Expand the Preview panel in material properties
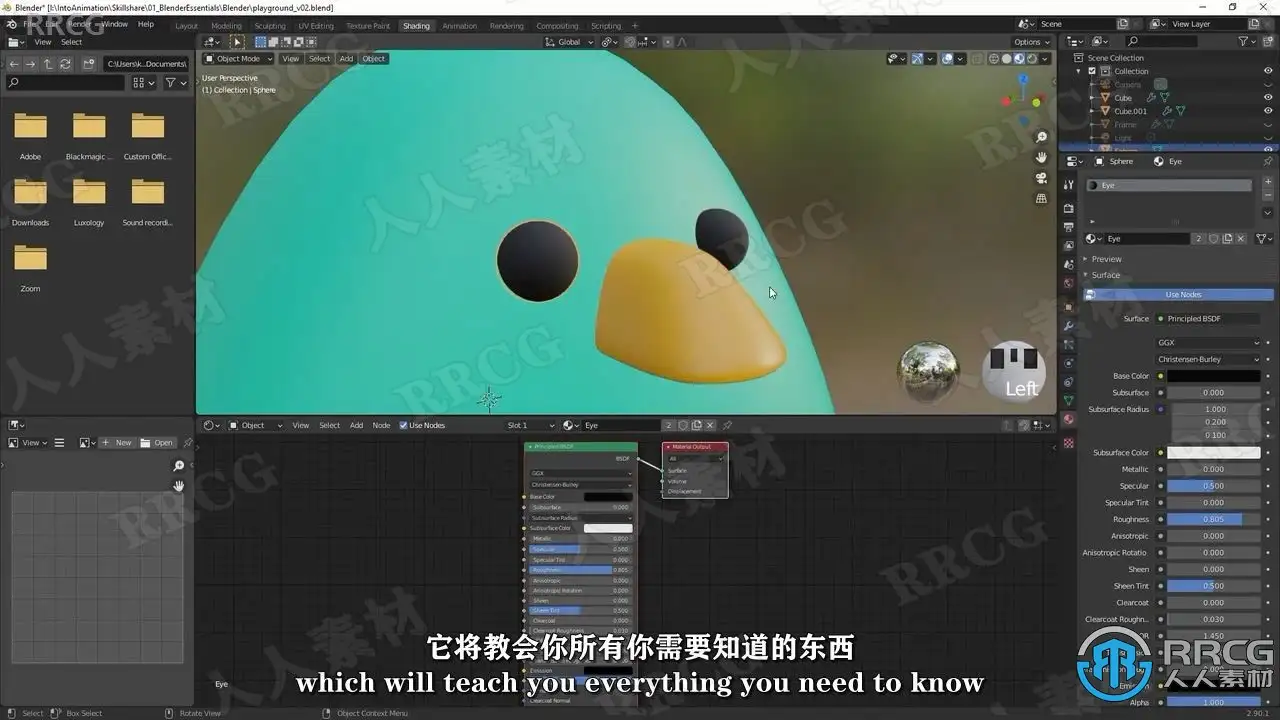Screen dimensions: 1280x720 tap(1106, 259)
